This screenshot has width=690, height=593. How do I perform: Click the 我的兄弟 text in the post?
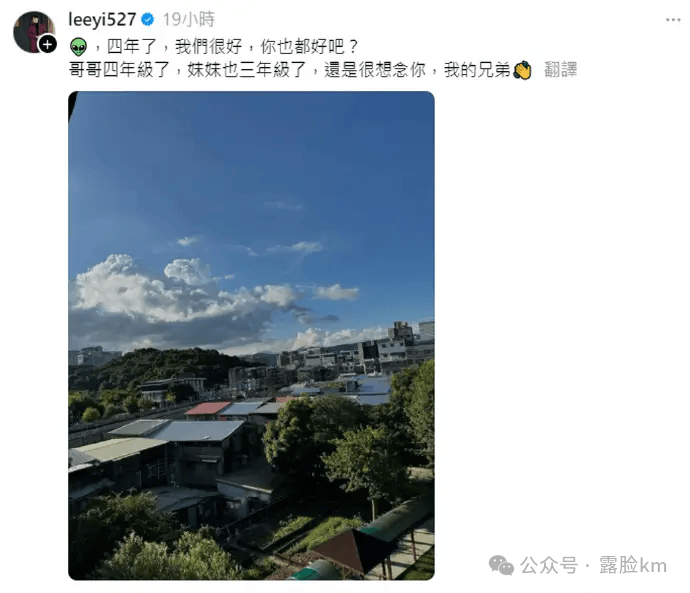coord(477,70)
